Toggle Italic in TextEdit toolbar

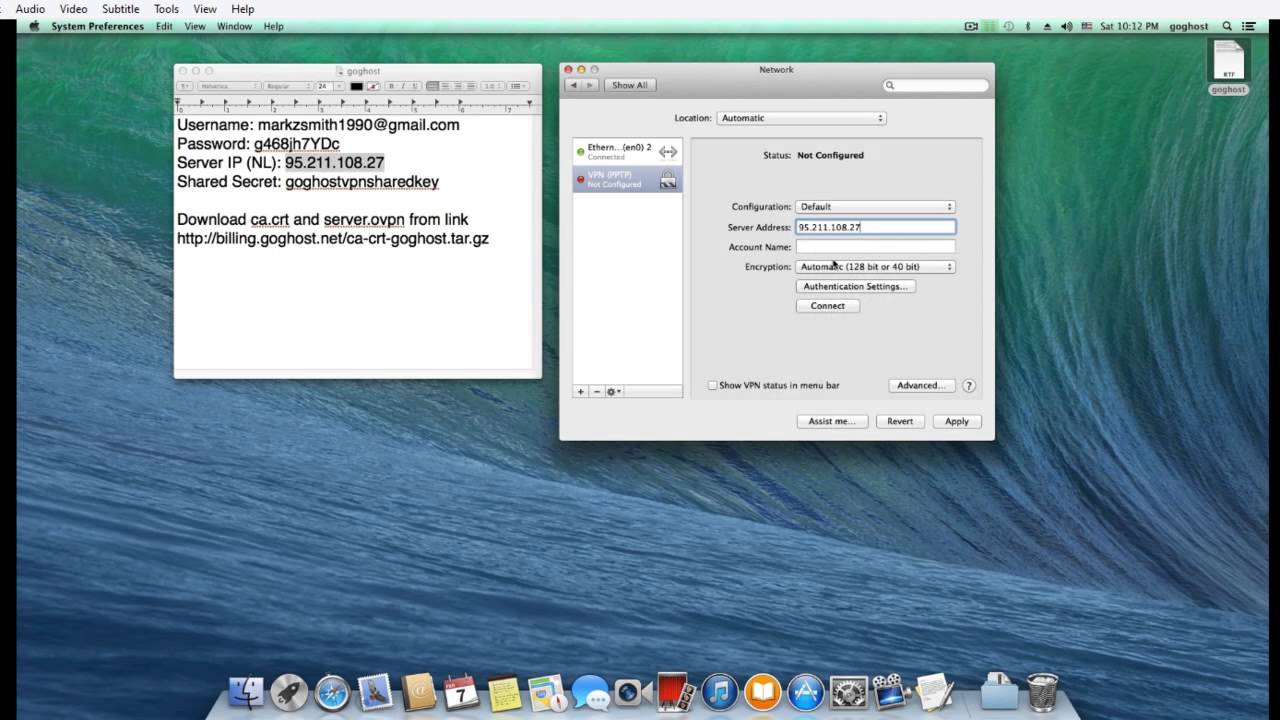403,86
